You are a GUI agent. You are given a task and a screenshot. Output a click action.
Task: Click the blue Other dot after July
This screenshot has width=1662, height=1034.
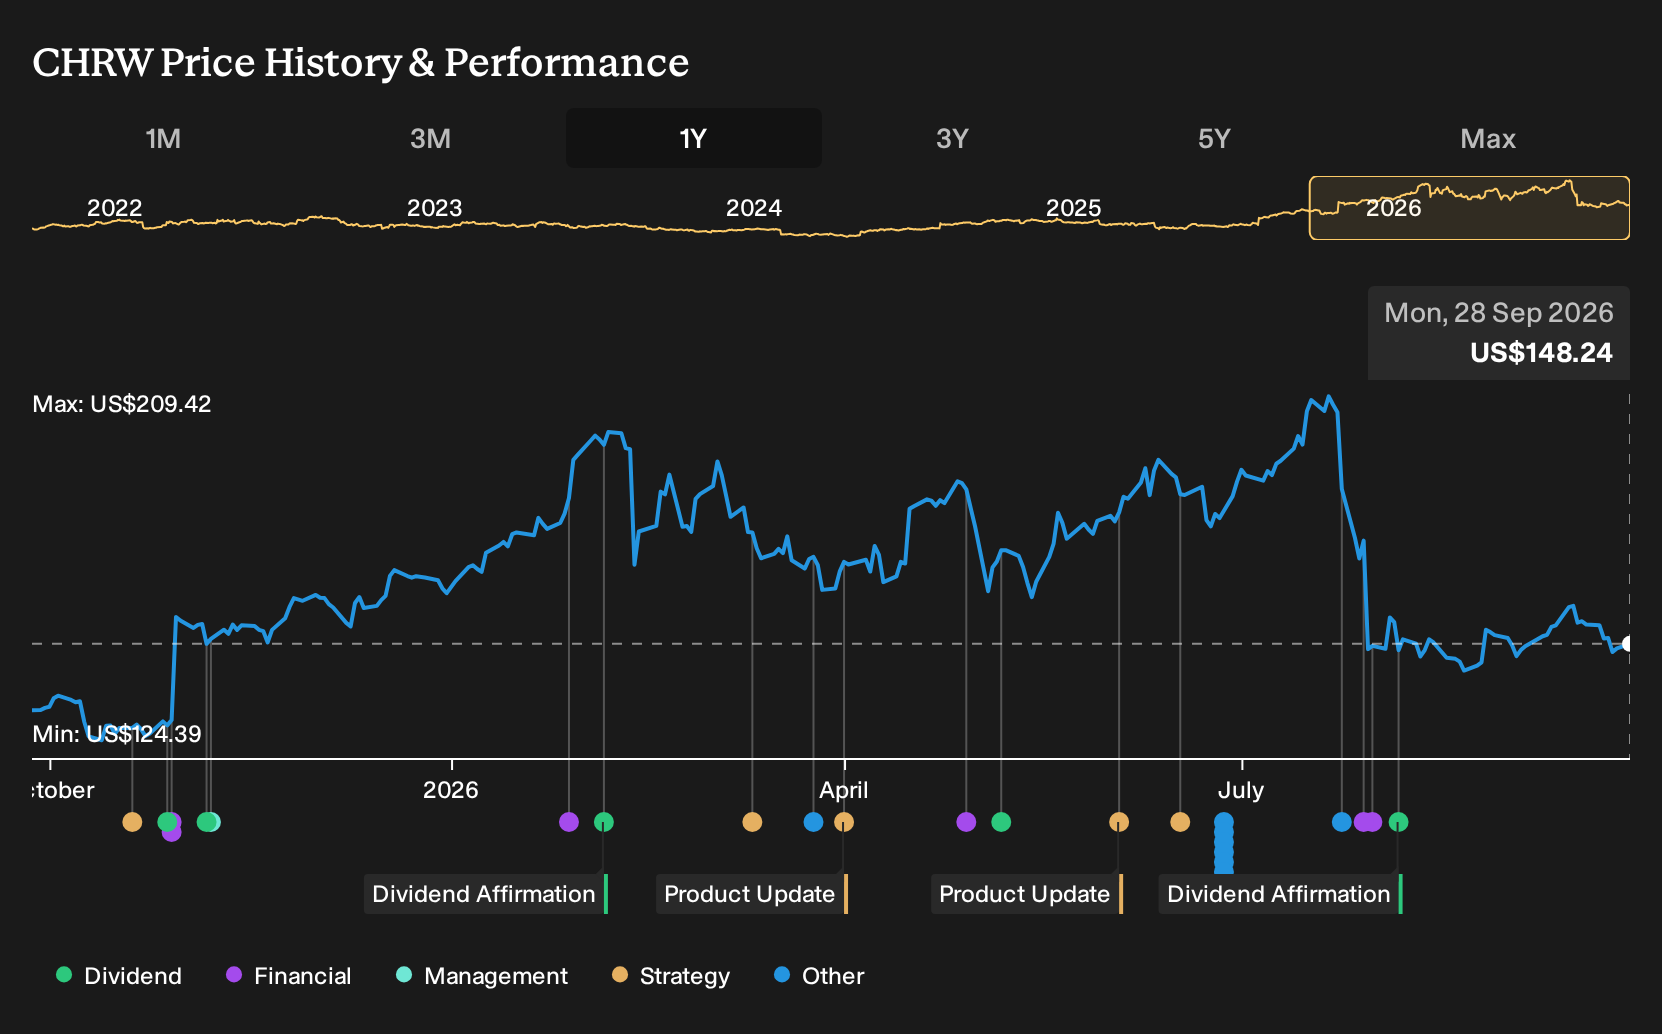pyautogui.click(x=1342, y=822)
